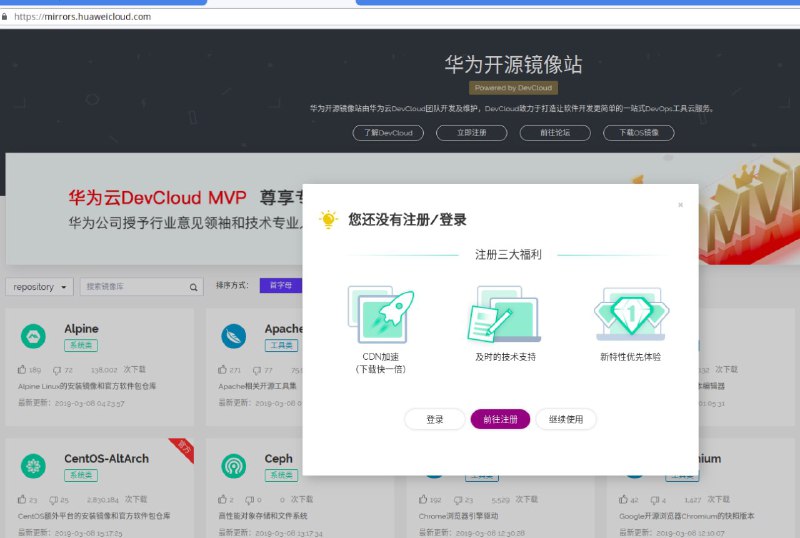
Task: Like the Chrome driver card thumbs-up icon
Action: click(x=423, y=499)
